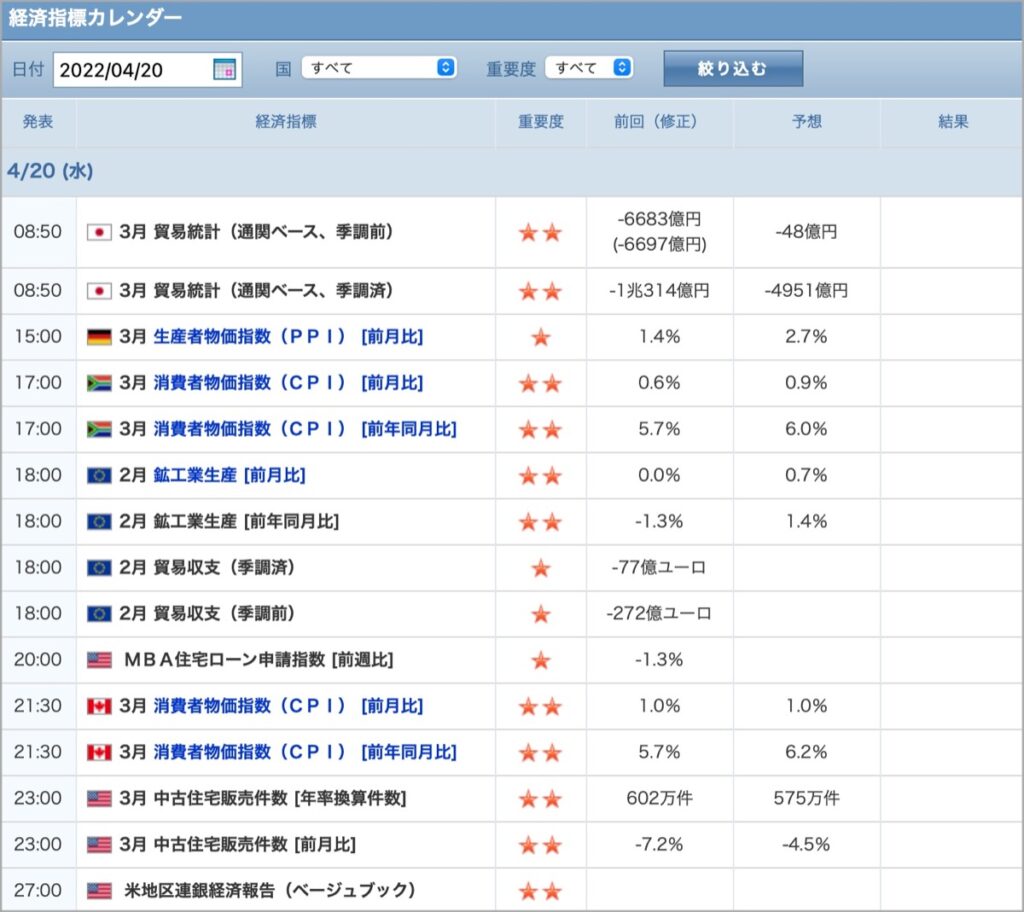This screenshot has width=1024, height=912.
Task: Click the 前回（修正） column header
Action: [x=660, y=122]
